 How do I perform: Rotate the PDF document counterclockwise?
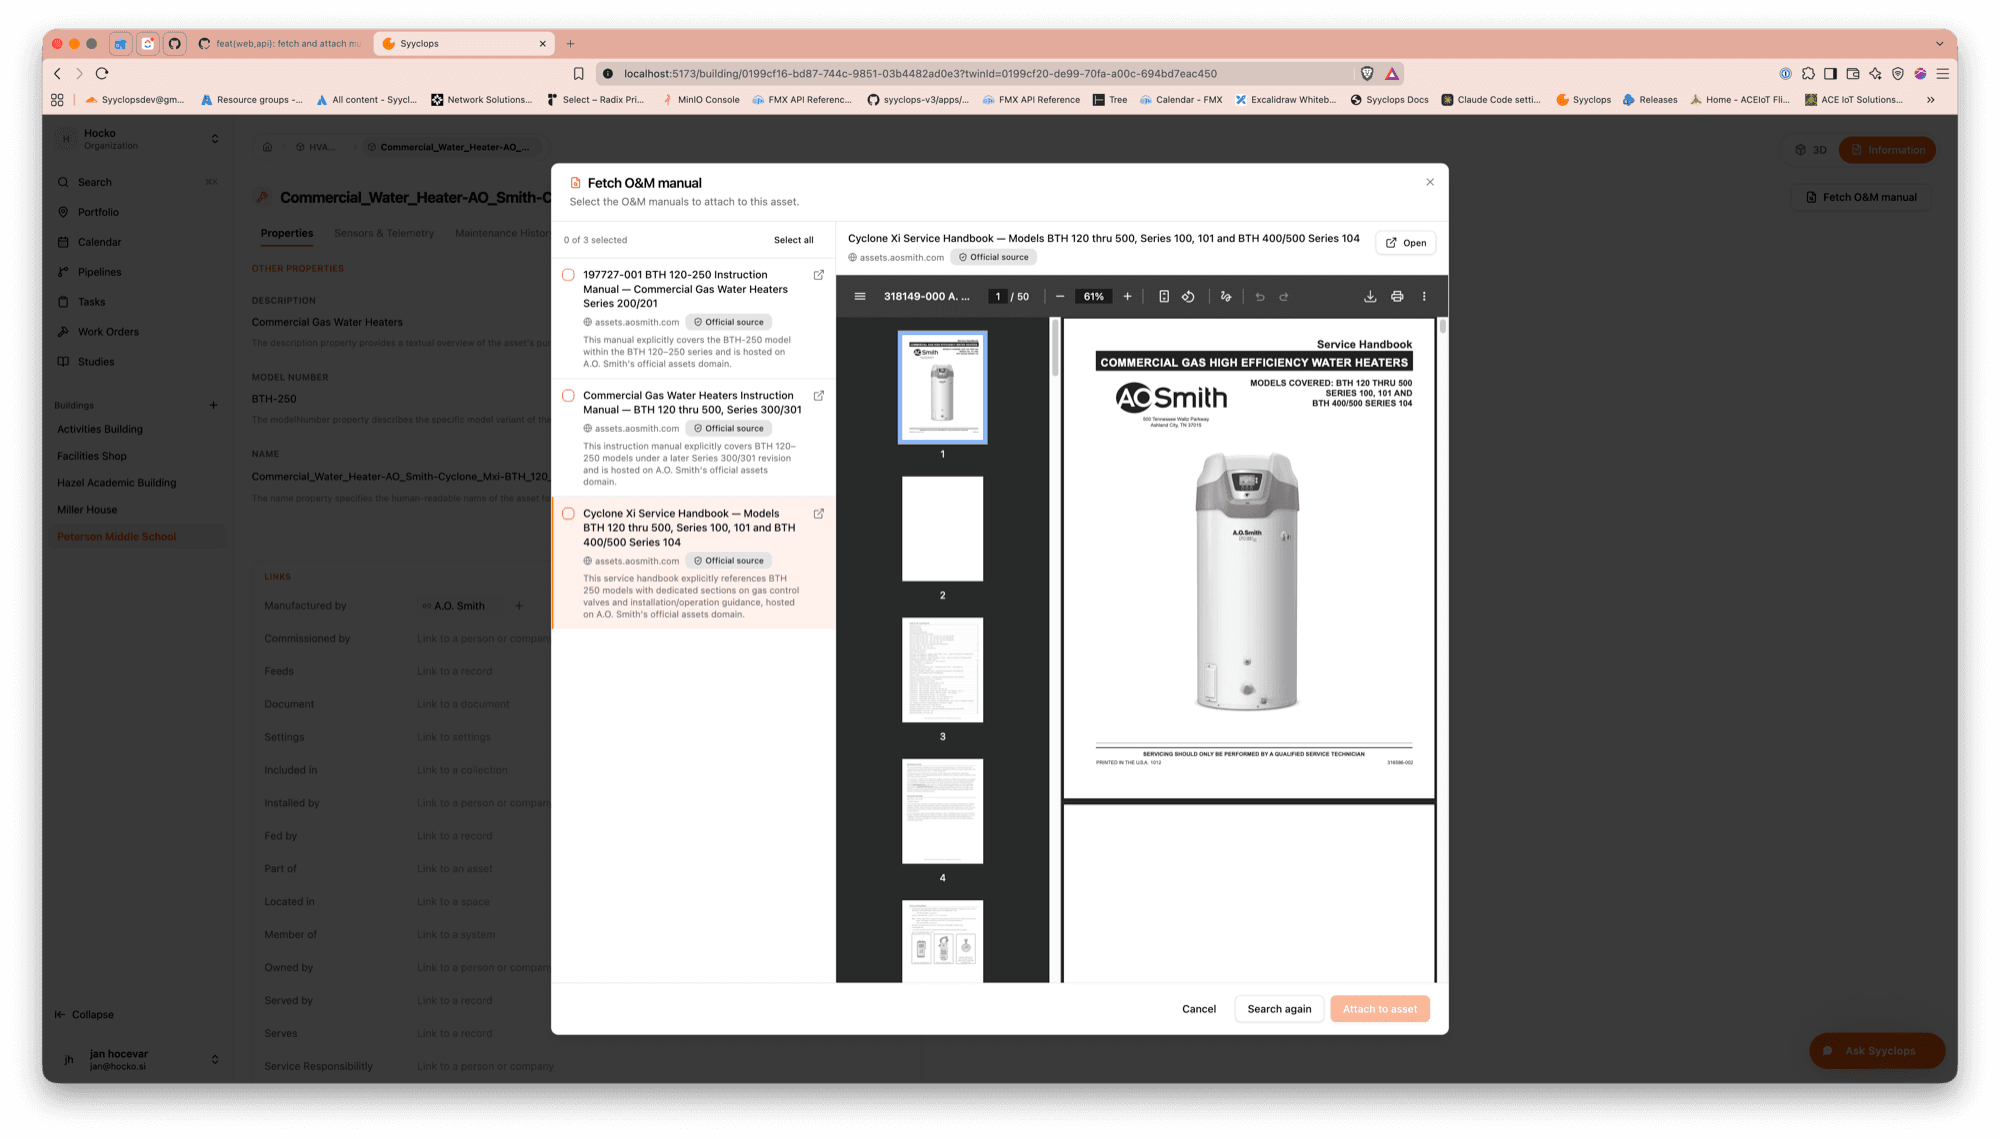tap(1188, 297)
